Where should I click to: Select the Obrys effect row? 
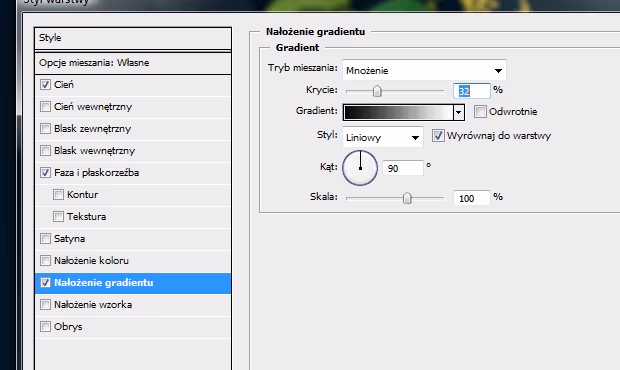point(133,327)
